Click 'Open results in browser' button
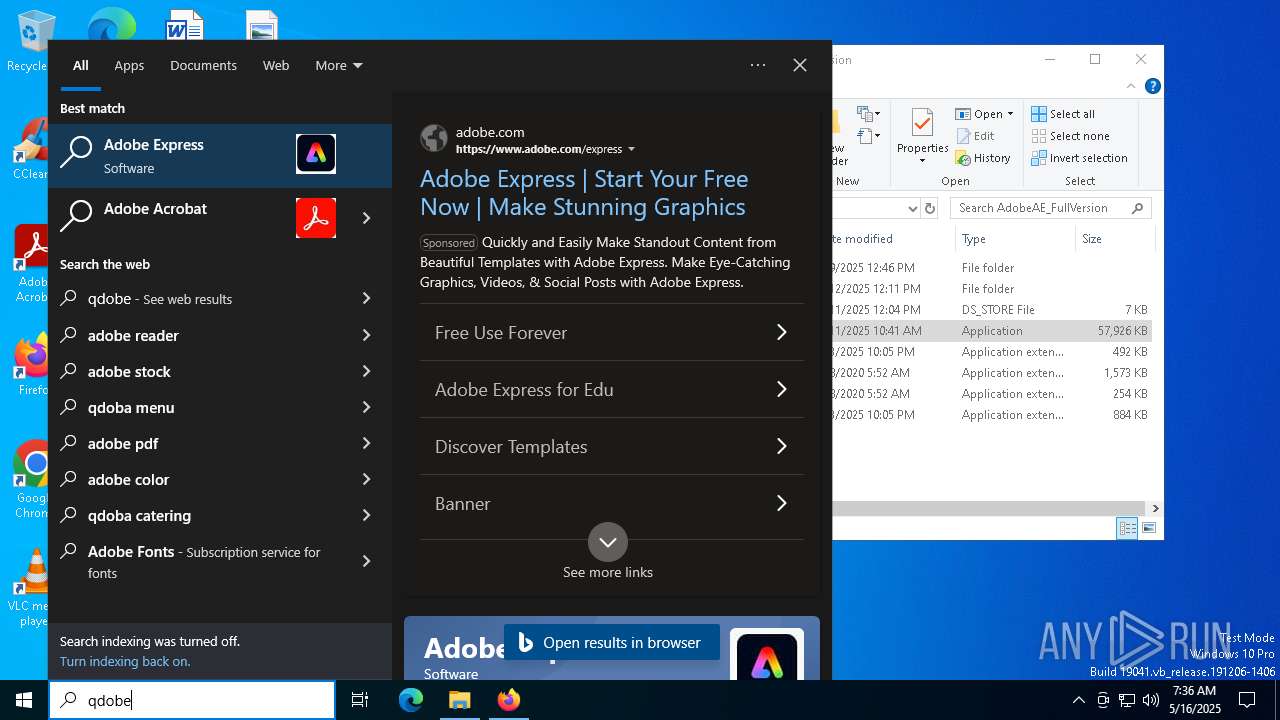The height and width of the screenshot is (720, 1280). click(612, 642)
